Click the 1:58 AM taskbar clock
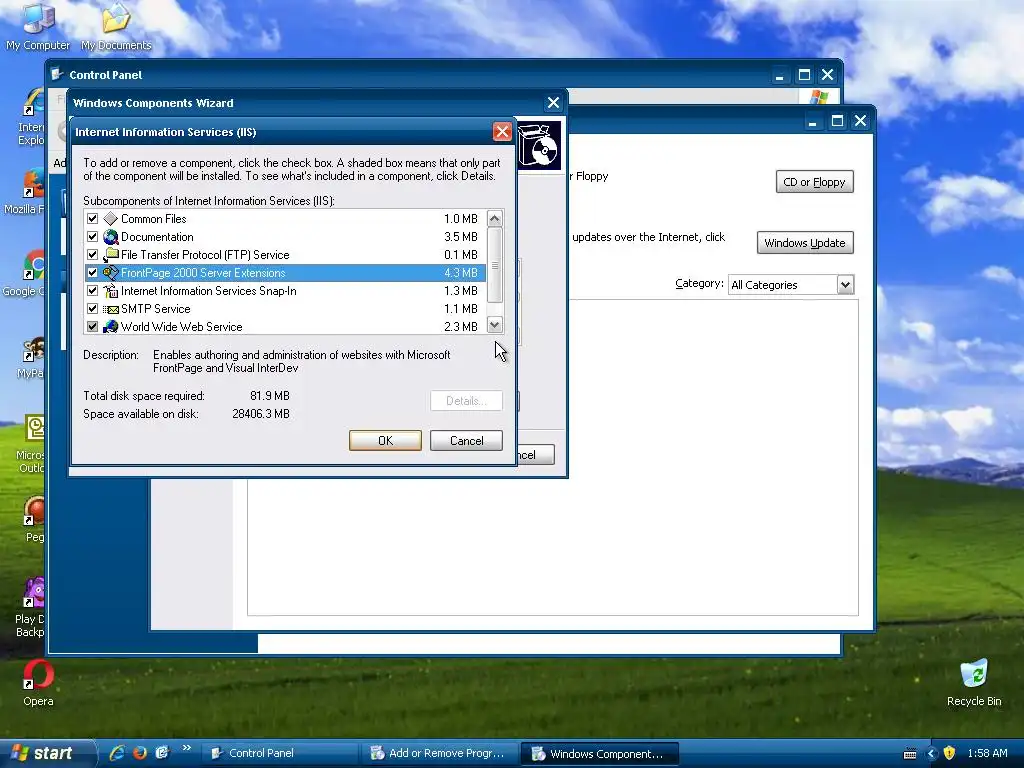The height and width of the screenshot is (768, 1024). point(987,753)
